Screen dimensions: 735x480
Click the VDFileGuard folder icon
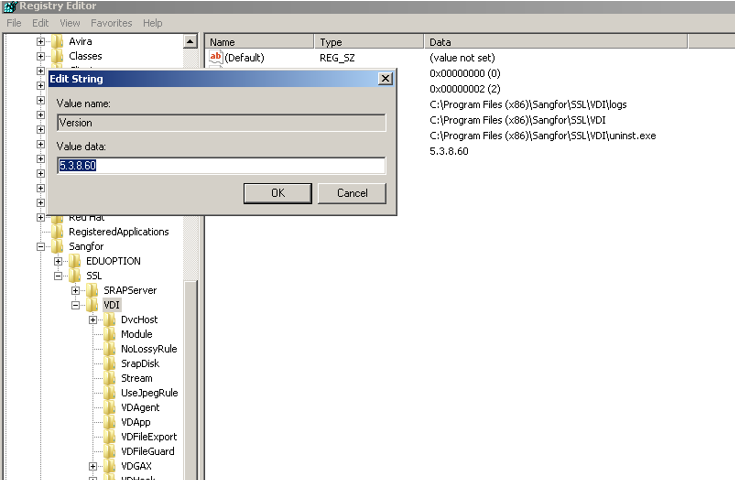pos(109,451)
